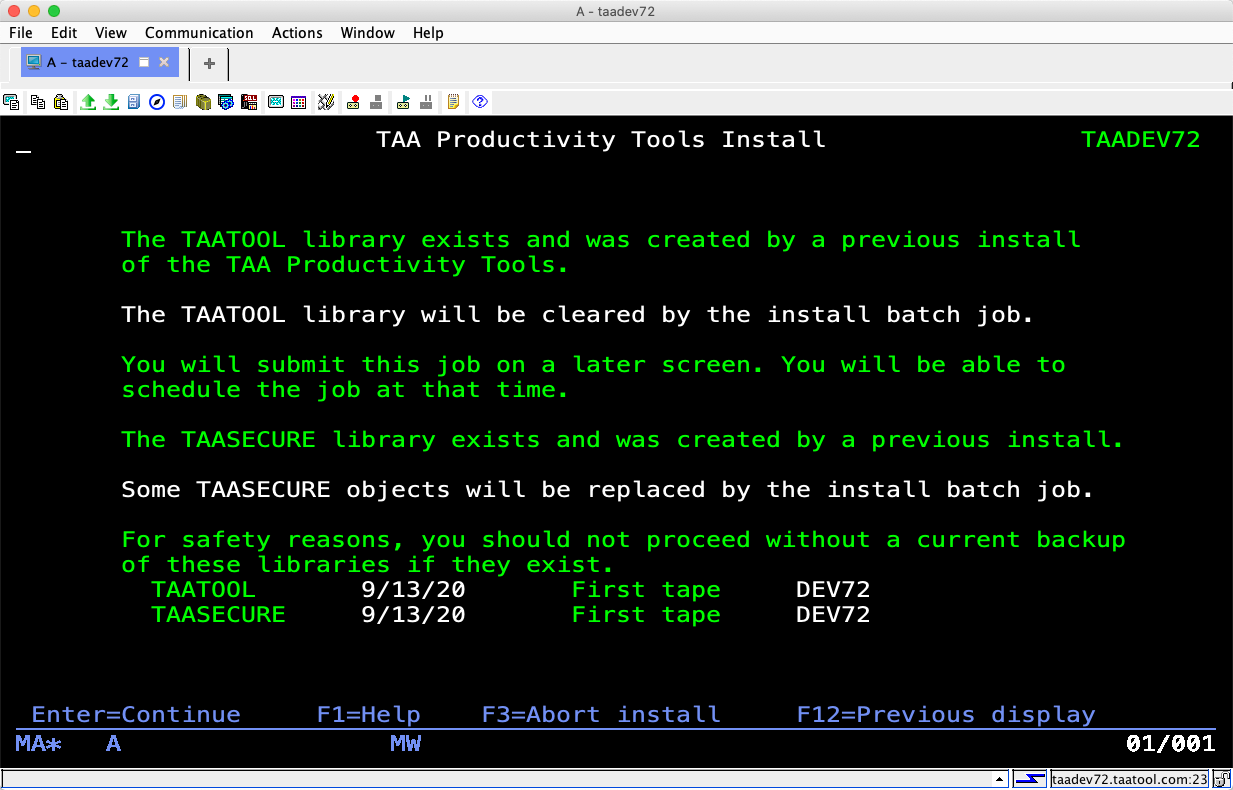Open the blue file cabinet icon
Image resolution: width=1233 pixels, height=790 pixels.
point(134,102)
